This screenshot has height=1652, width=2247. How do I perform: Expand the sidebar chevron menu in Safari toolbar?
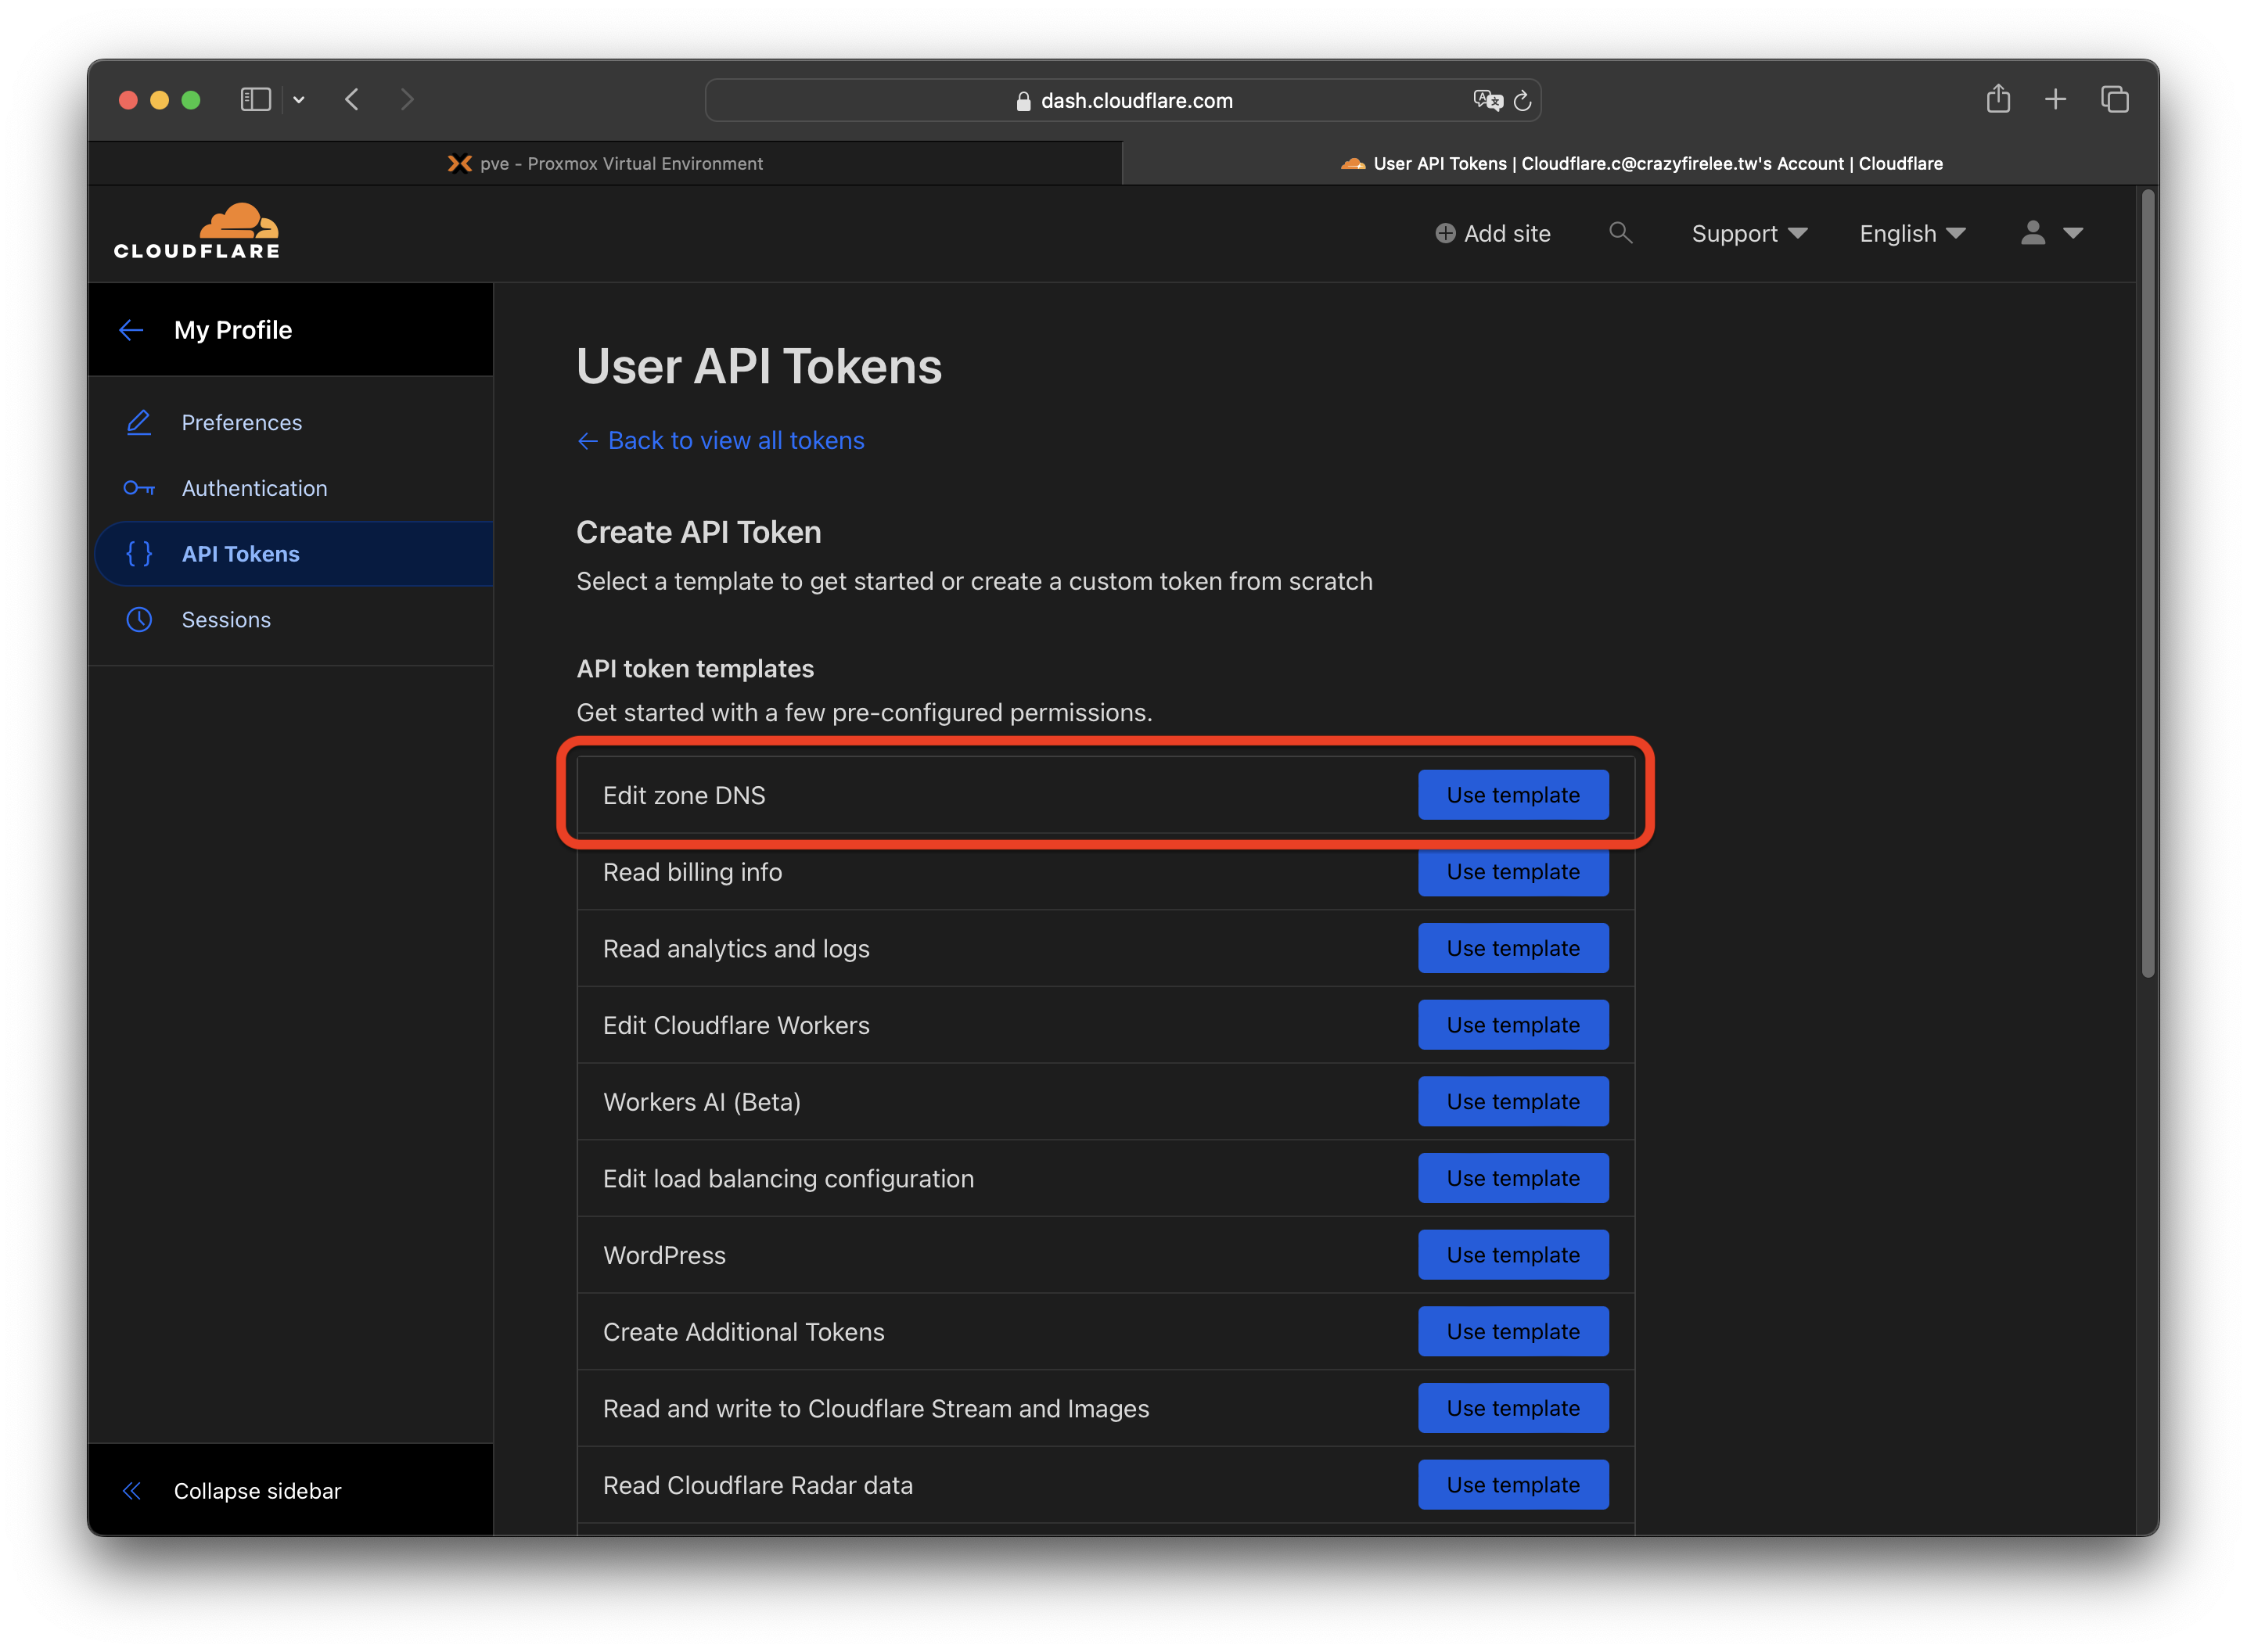[x=298, y=100]
